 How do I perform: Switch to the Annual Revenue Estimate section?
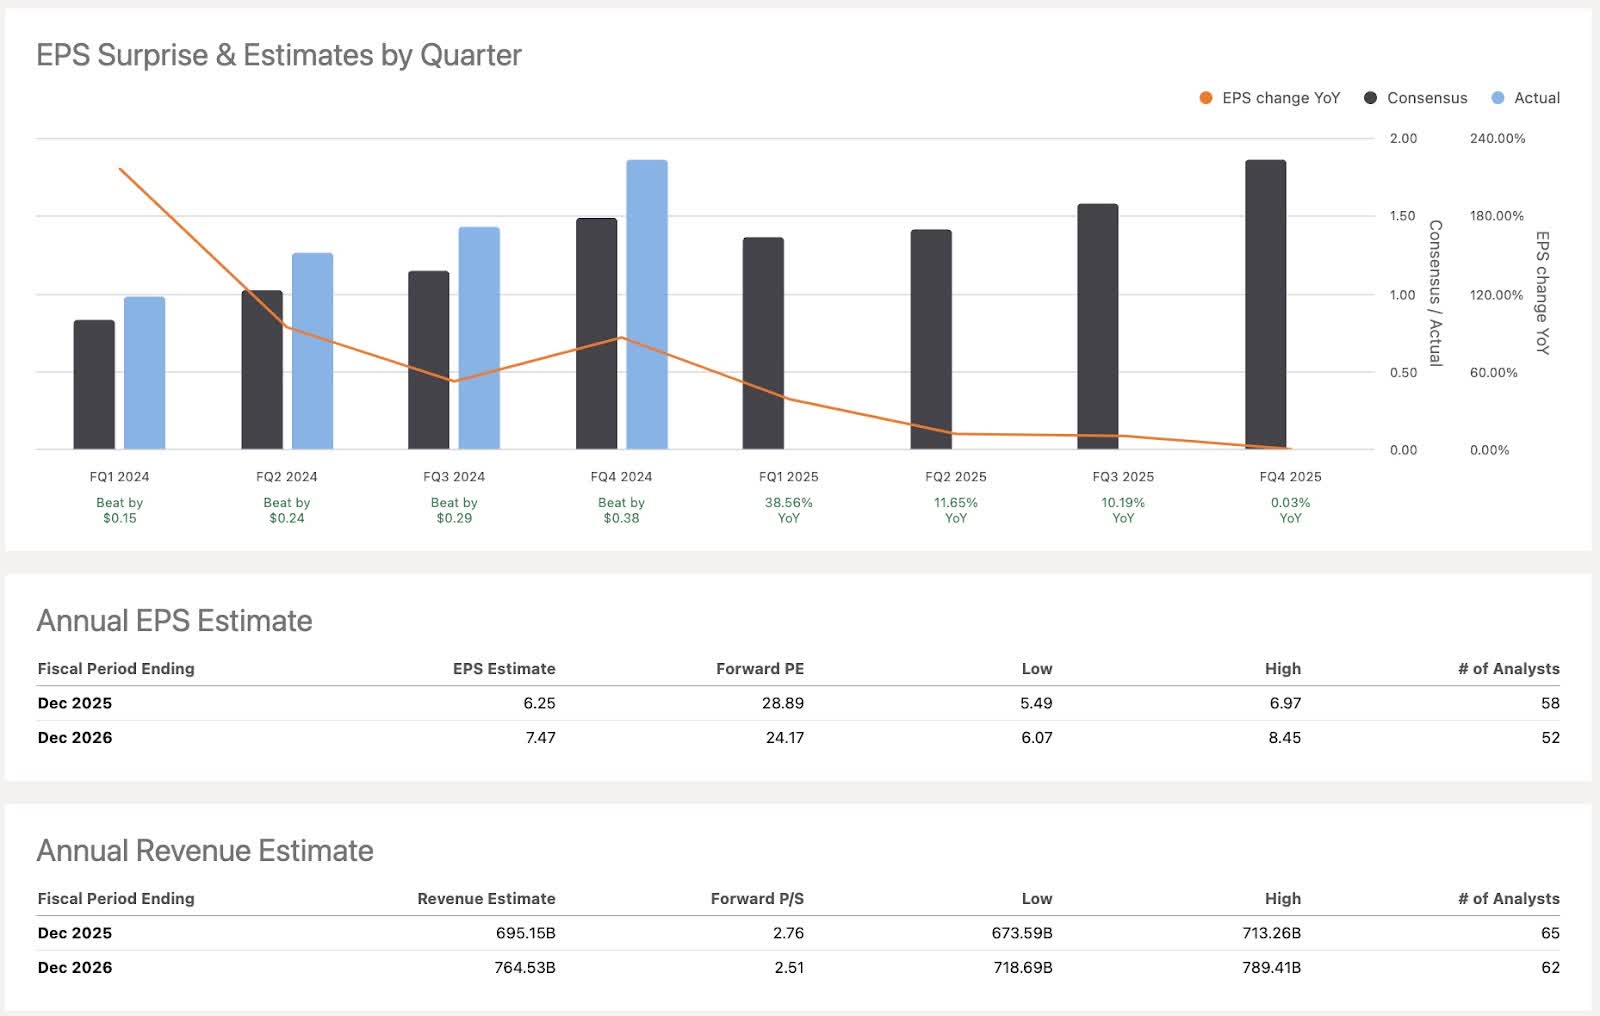pyautogui.click(x=204, y=851)
